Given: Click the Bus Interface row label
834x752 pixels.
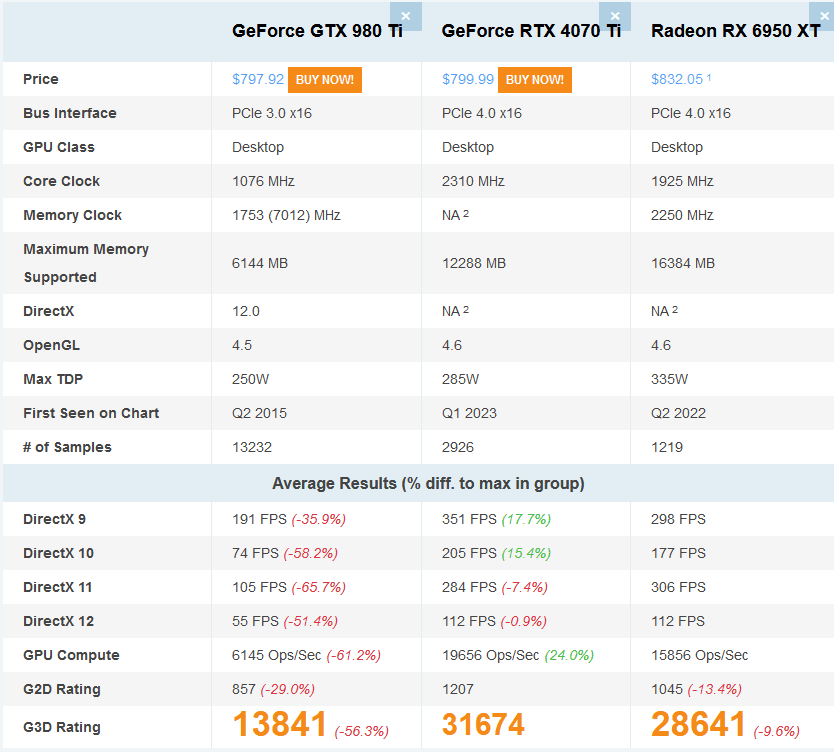Looking at the screenshot, I should pyautogui.click(x=70, y=113).
